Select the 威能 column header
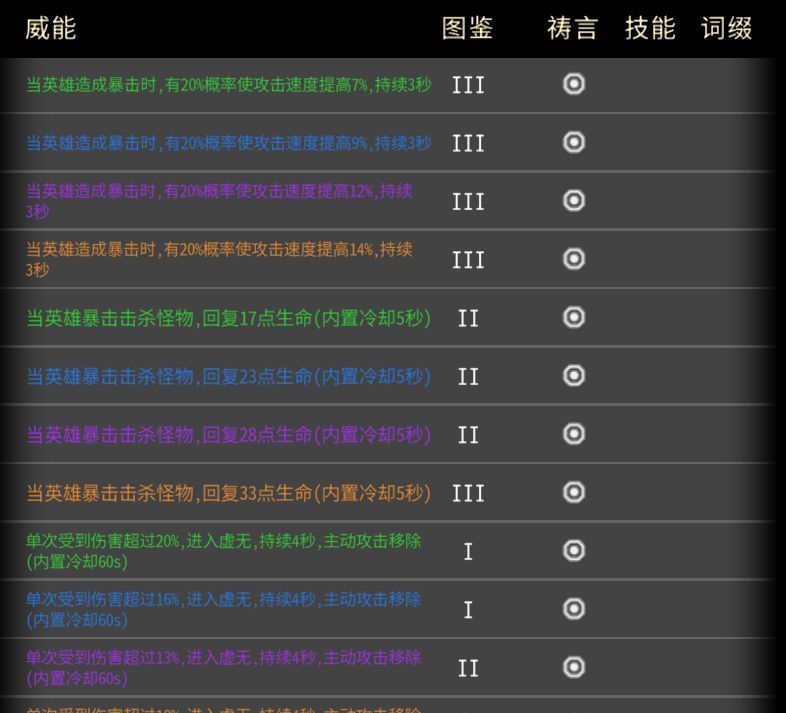Viewport: 786px width, 713px height. tap(51, 28)
